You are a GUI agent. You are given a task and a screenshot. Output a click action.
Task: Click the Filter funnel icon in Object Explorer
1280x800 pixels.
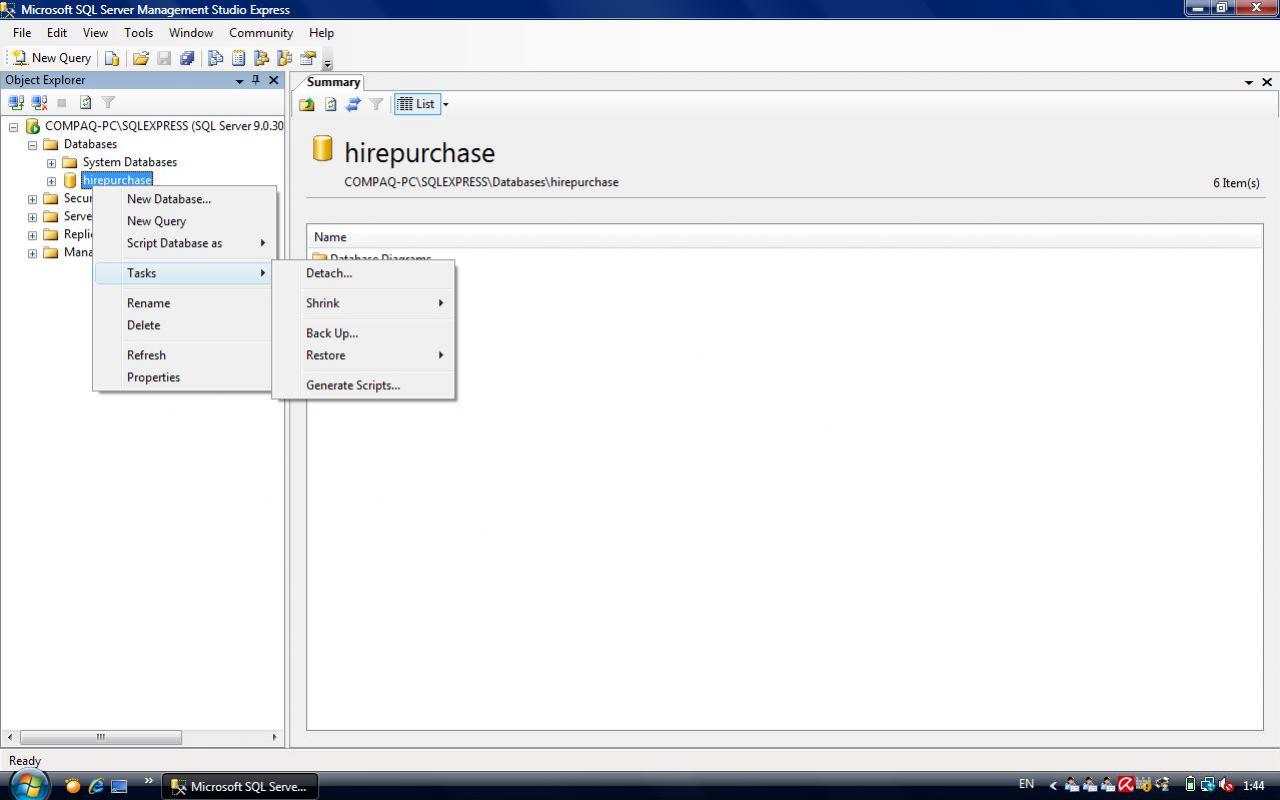coord(108,102)
